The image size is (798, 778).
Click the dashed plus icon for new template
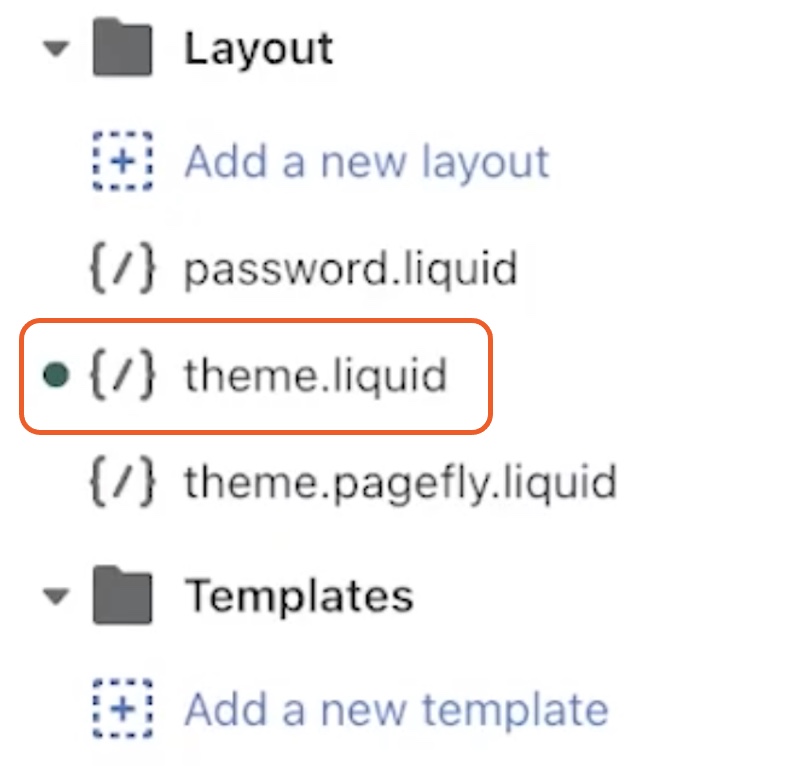pos(123,708)
